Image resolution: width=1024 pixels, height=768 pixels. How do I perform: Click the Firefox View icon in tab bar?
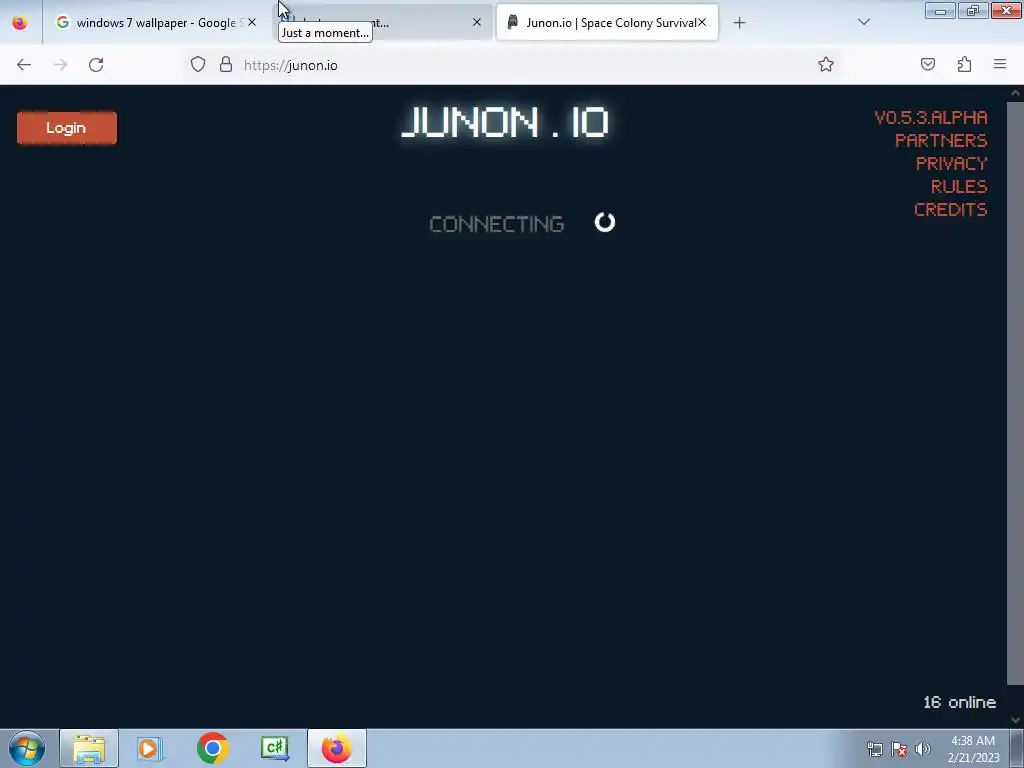(20, 23)
